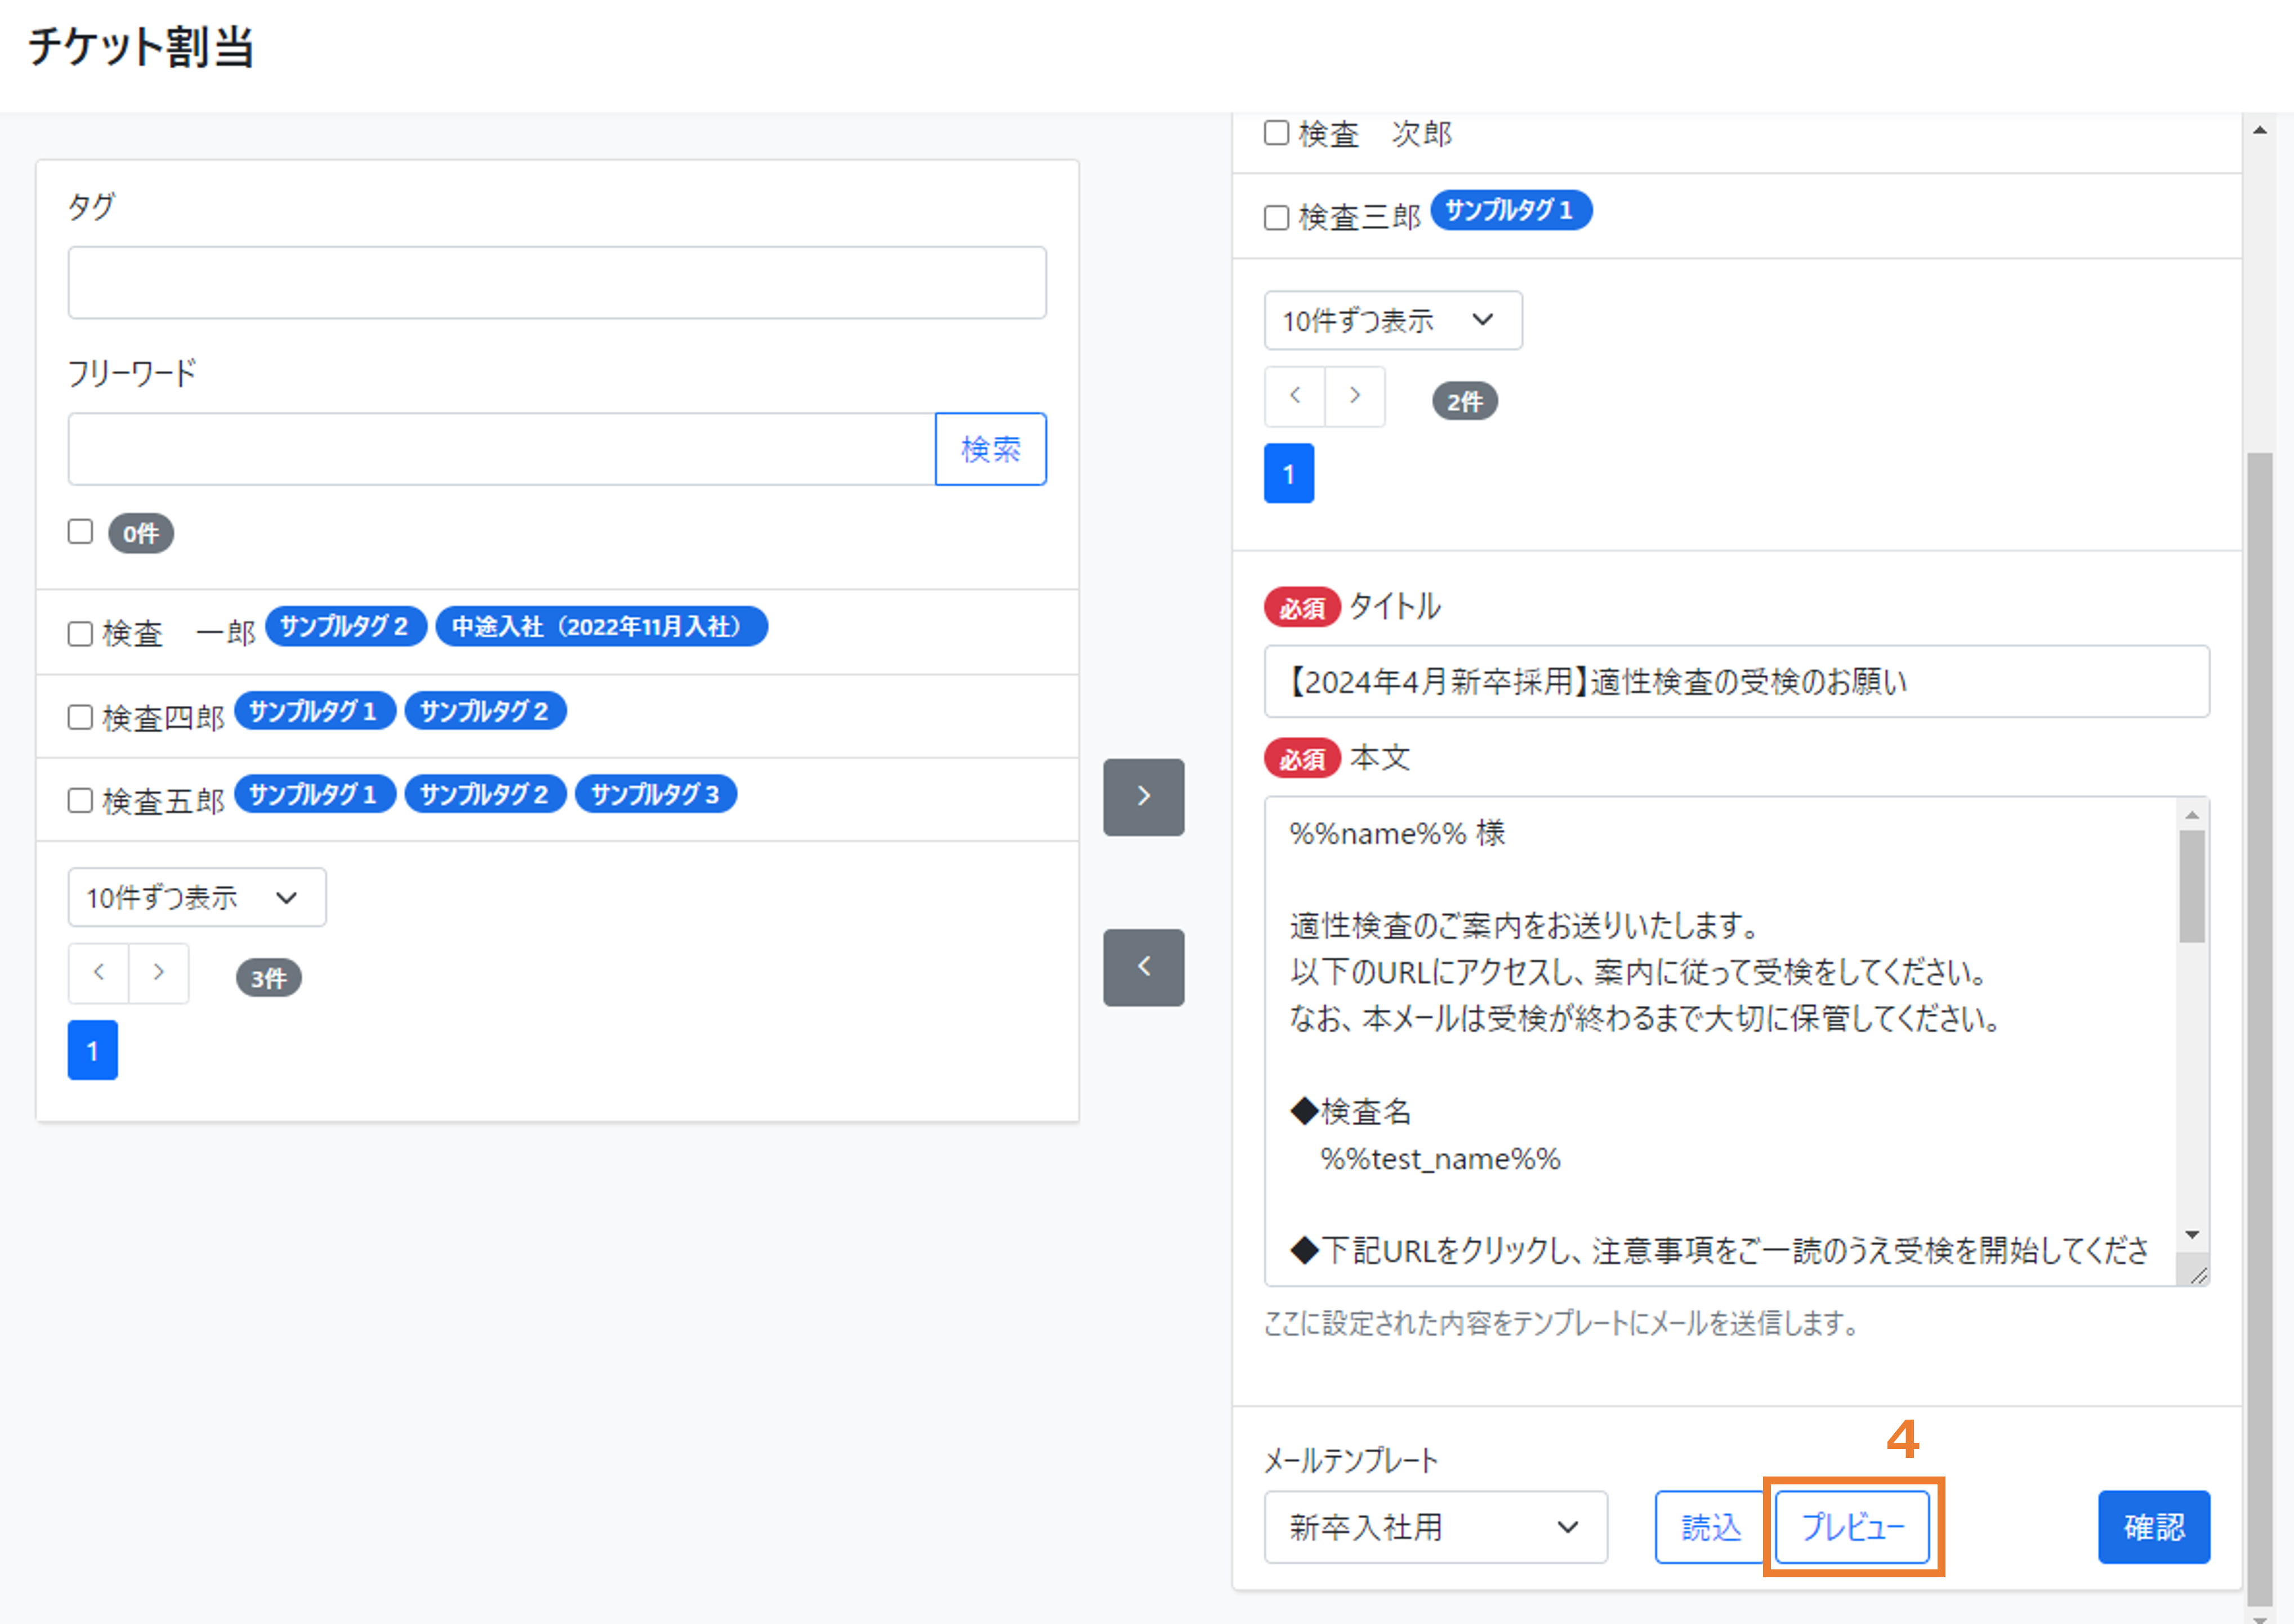The image size is (2294, 1624).
Task: Click the チケット割当 page heading
Action: point(141,47)
